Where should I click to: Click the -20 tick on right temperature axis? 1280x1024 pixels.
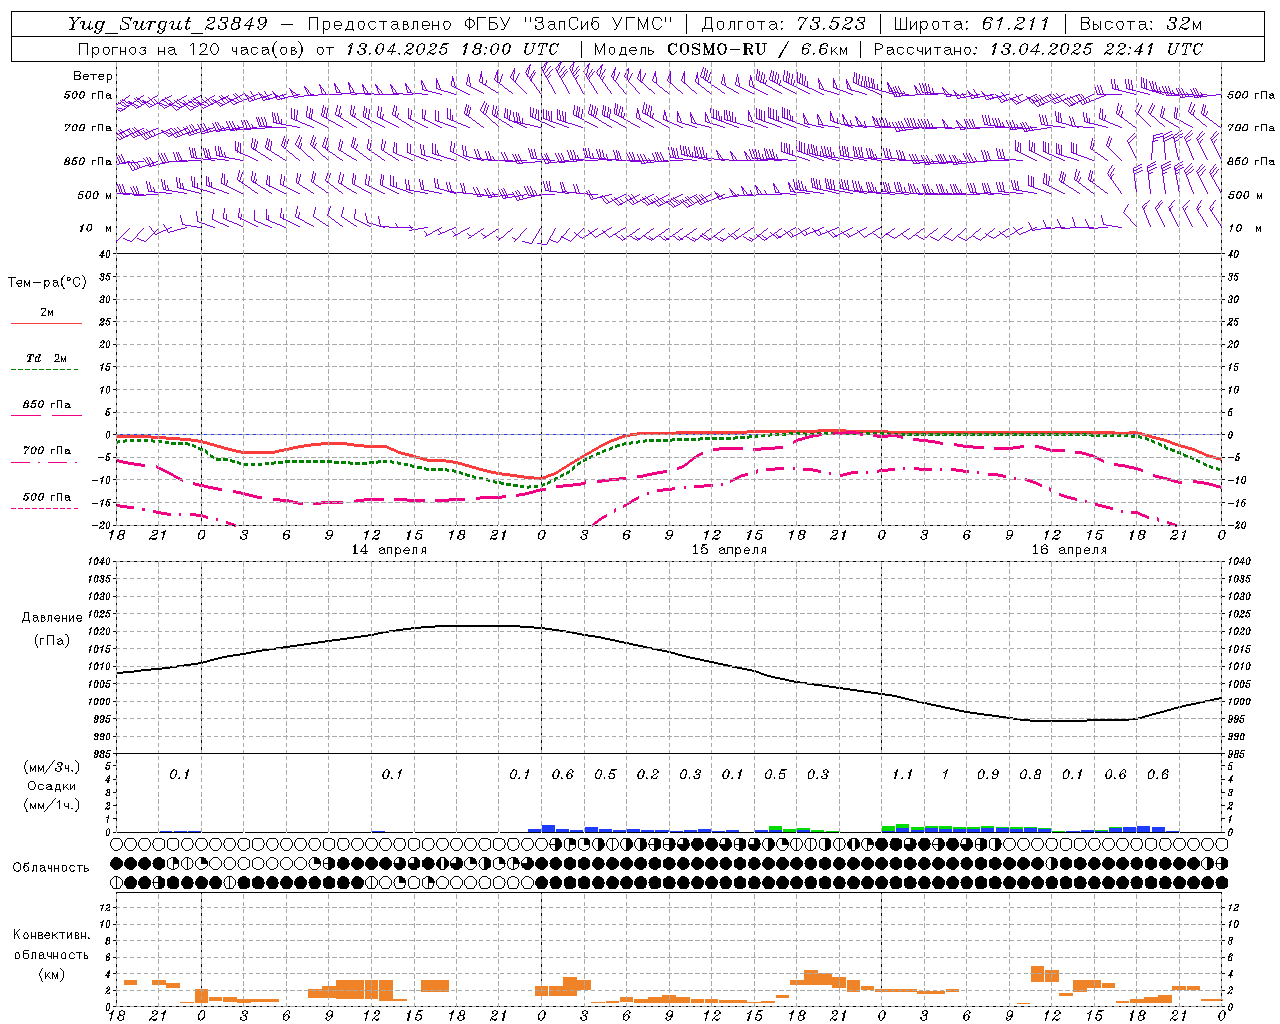(1235, 525)
